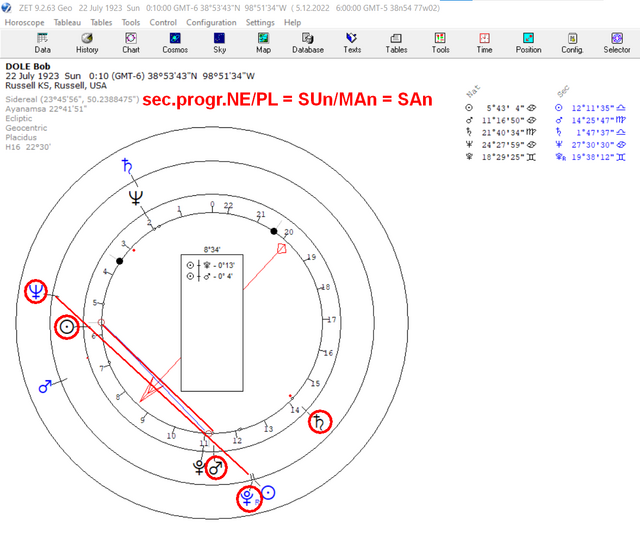Click the blue Saturn glyph at top of chart
Screen dimensions: 640x545
127,165
